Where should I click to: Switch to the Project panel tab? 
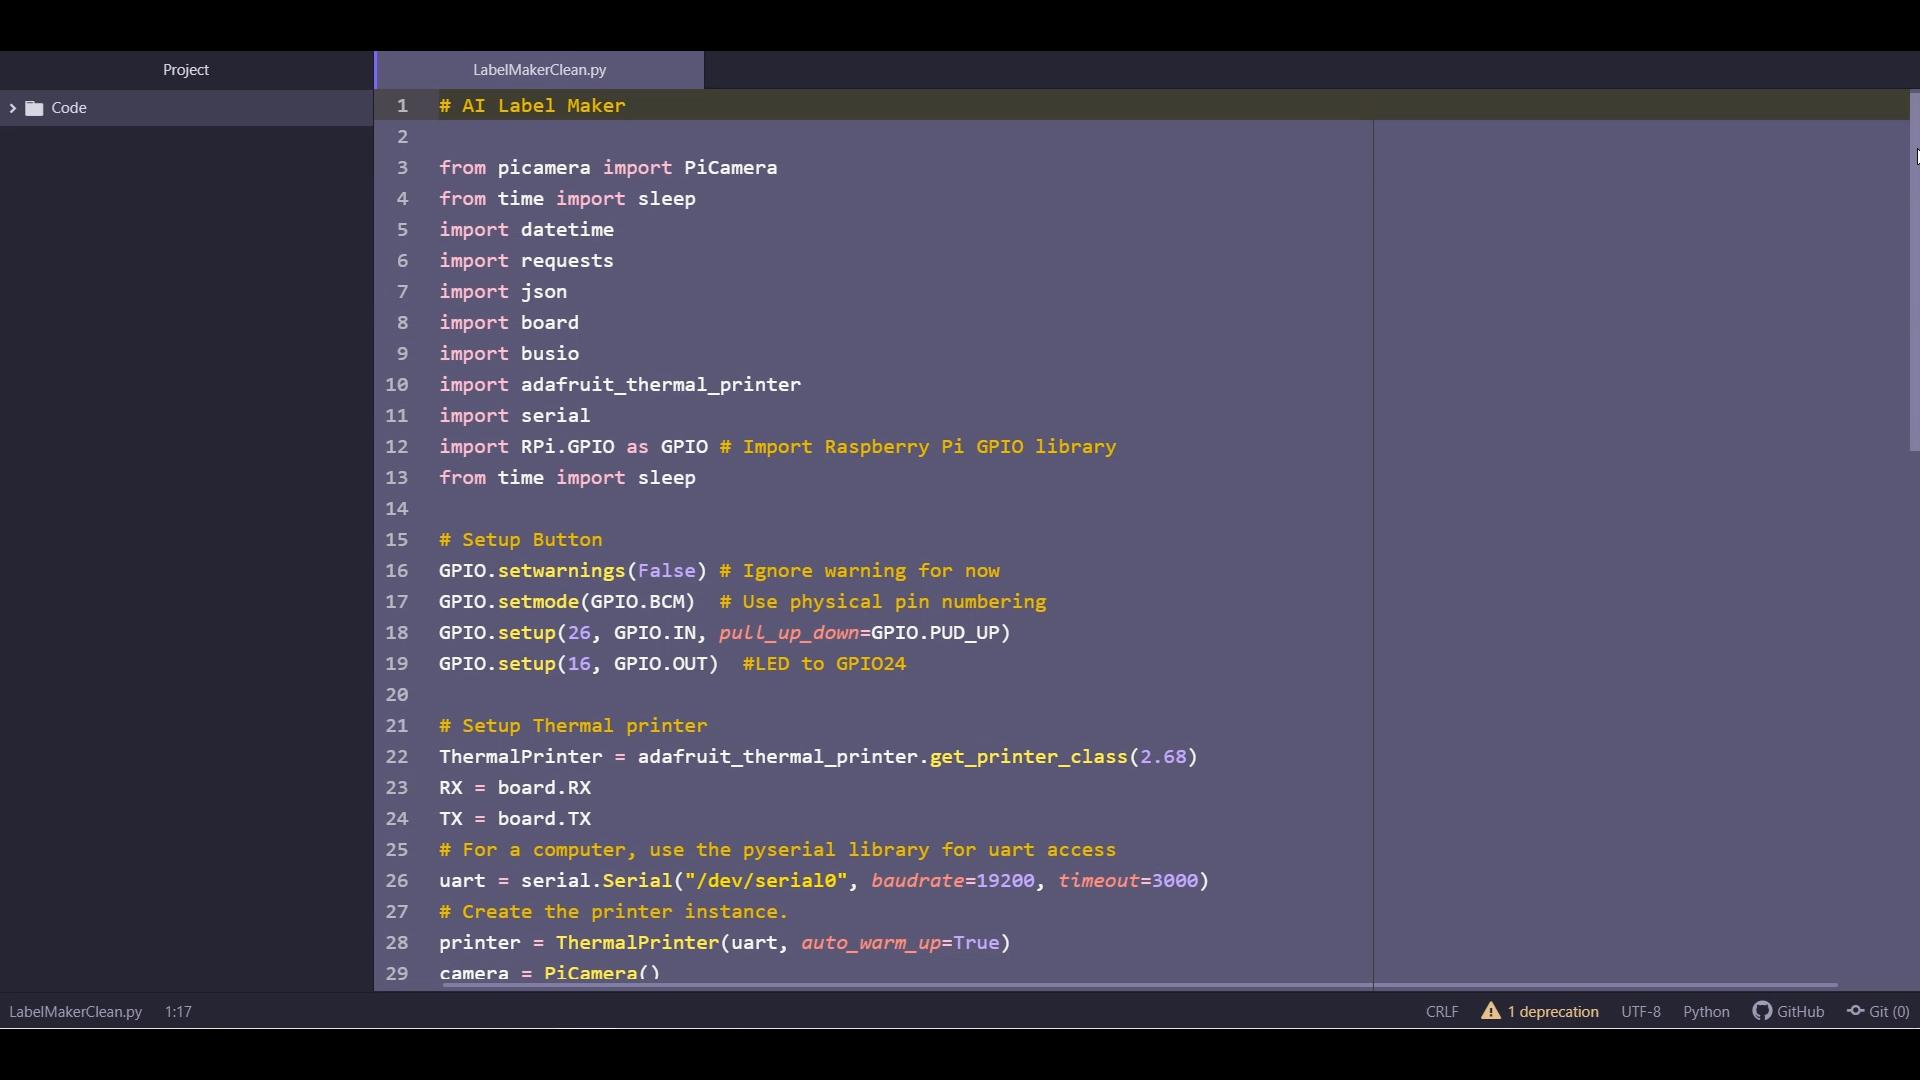[x=186, y=70]
